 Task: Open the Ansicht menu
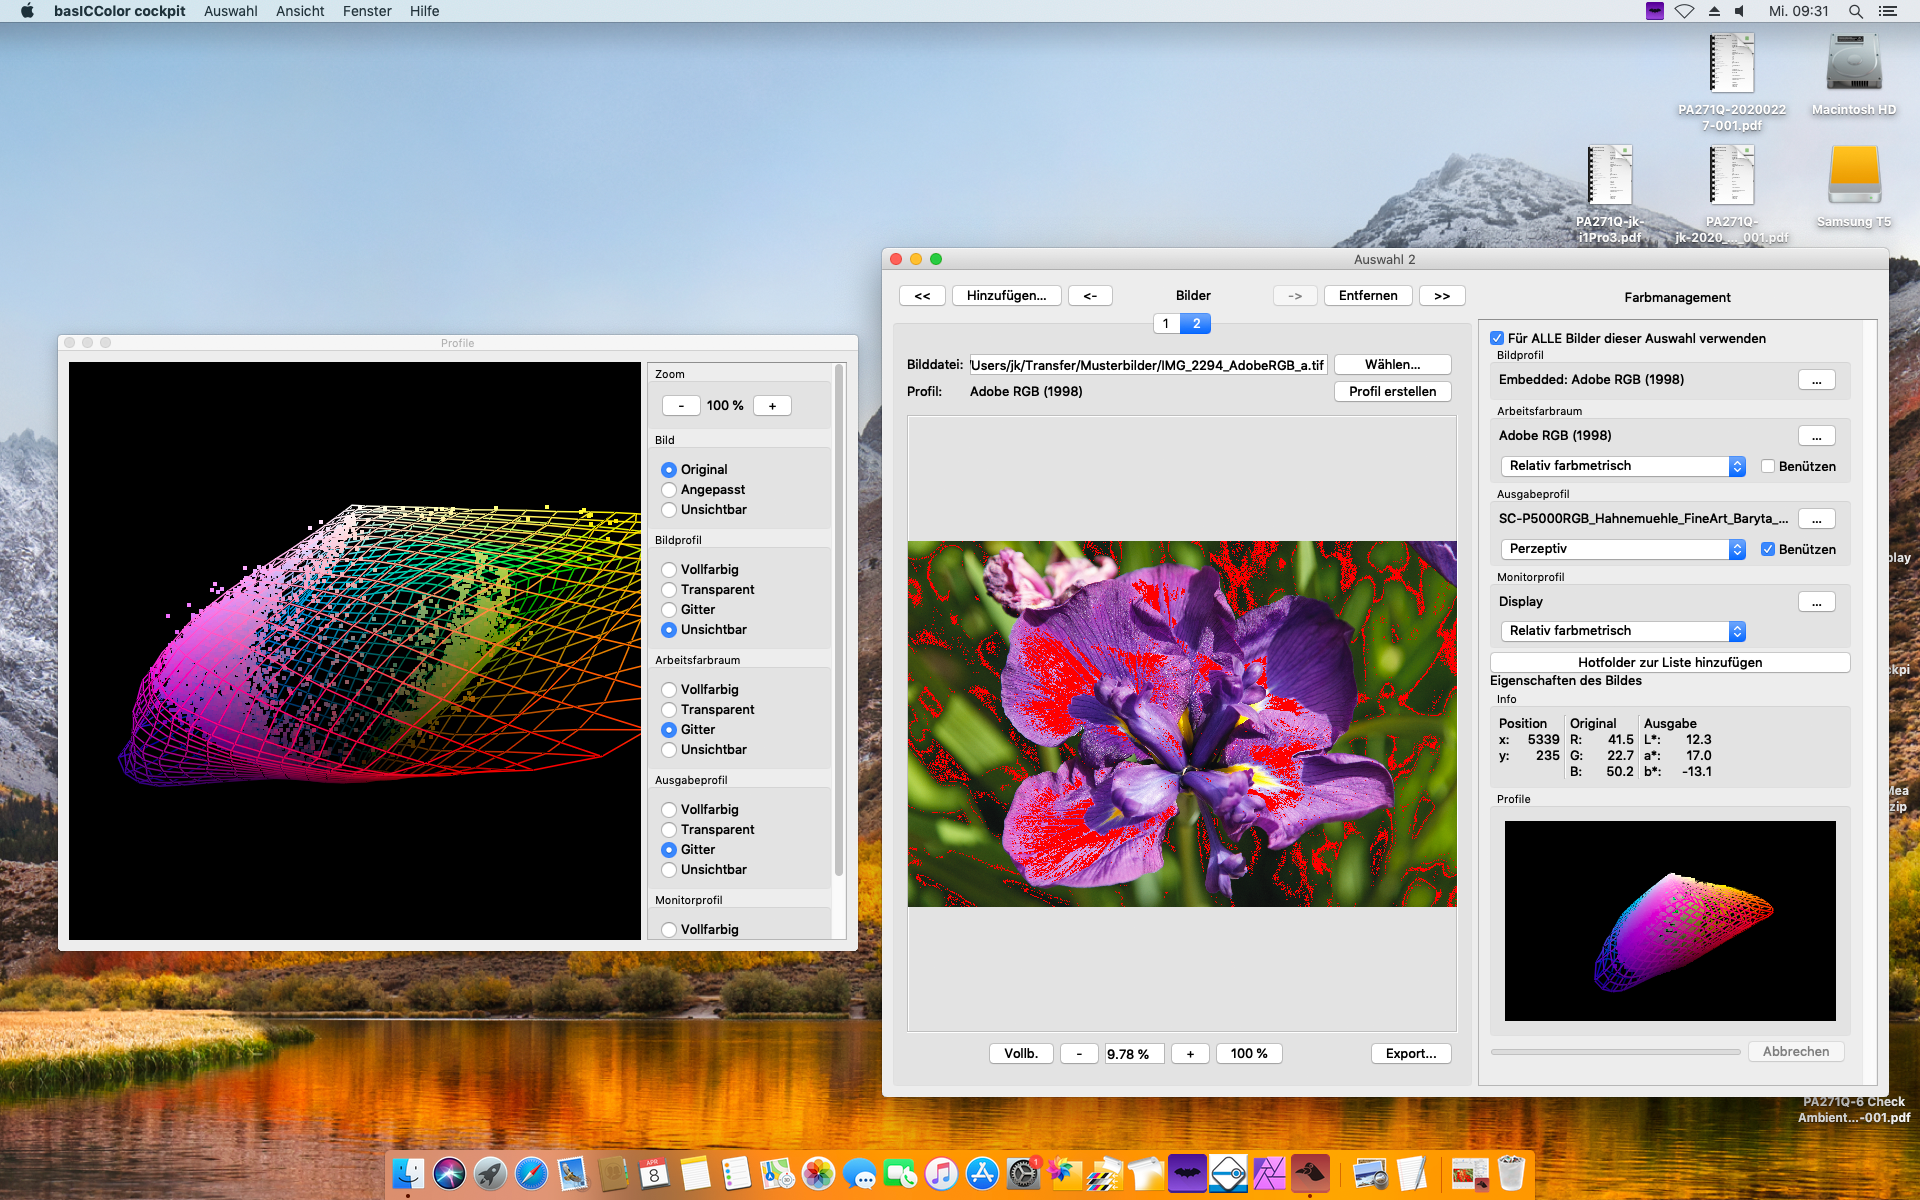300,11
